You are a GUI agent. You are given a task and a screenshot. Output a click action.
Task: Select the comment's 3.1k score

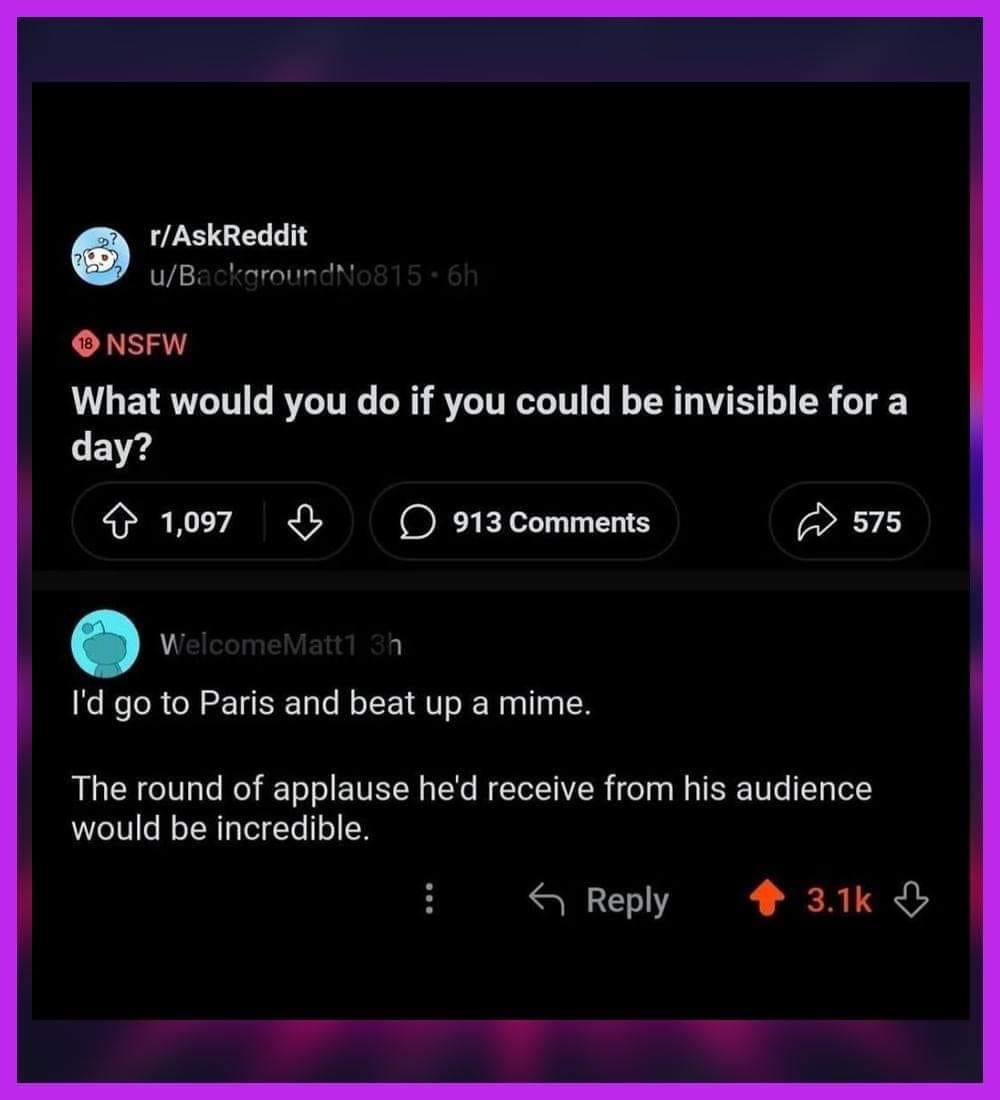(838, 900)
